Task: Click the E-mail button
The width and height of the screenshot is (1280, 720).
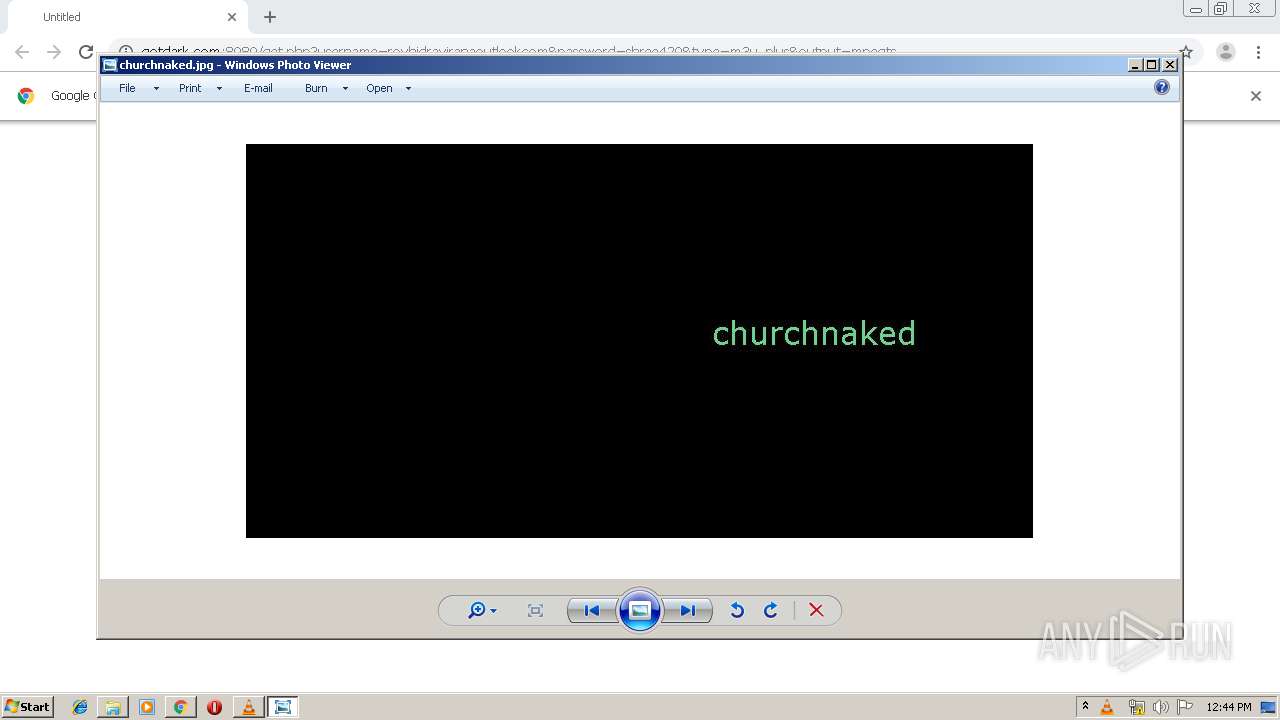Action: click(258, 88)
